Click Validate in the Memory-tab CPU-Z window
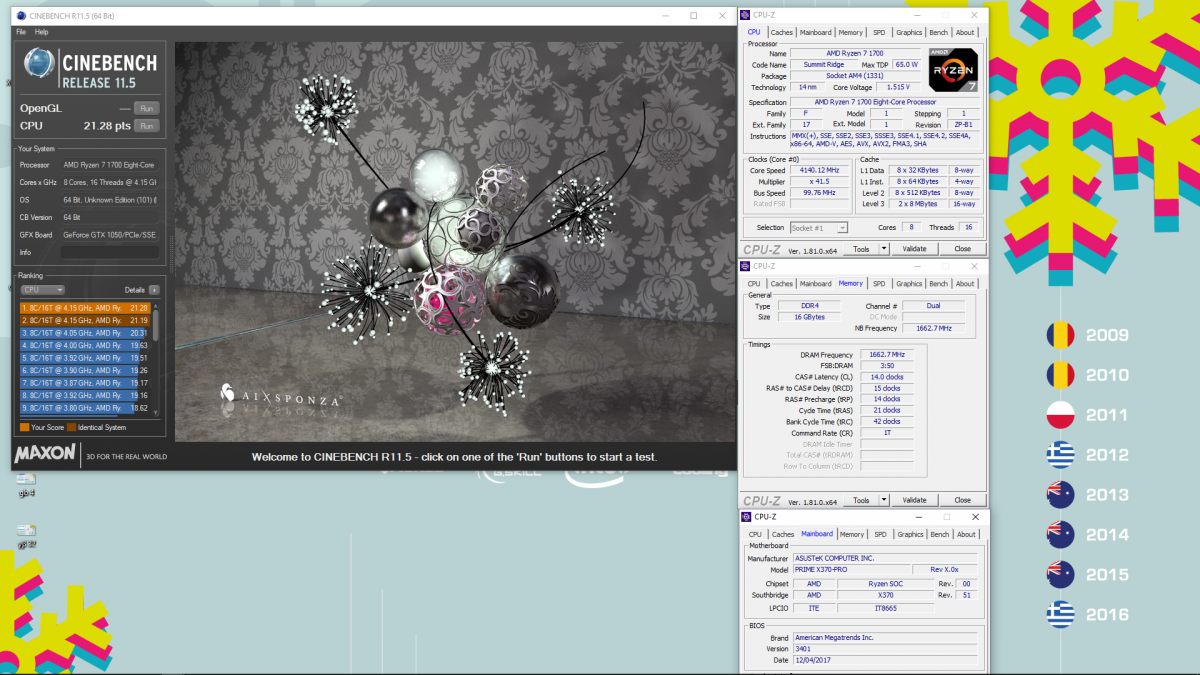The height and width of the screenshot is (675, 1200). [x=914, y=500]
